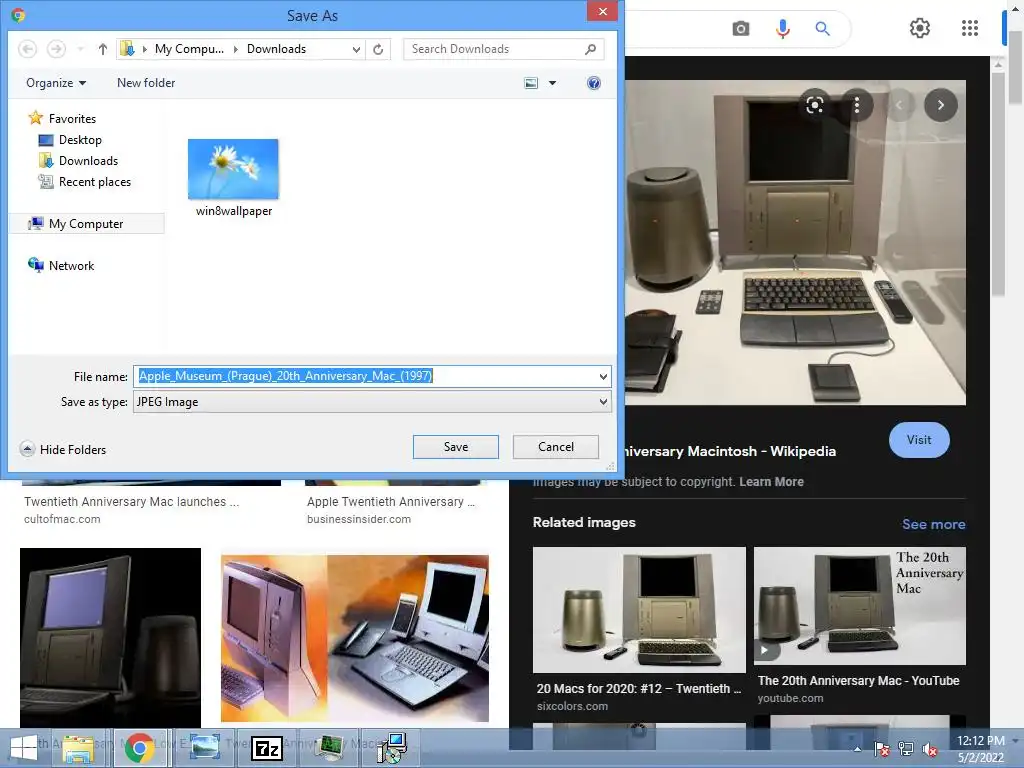Select My Computer in navigation pane
Screen dimensions: 1024x768
click(x=87, y=223)
